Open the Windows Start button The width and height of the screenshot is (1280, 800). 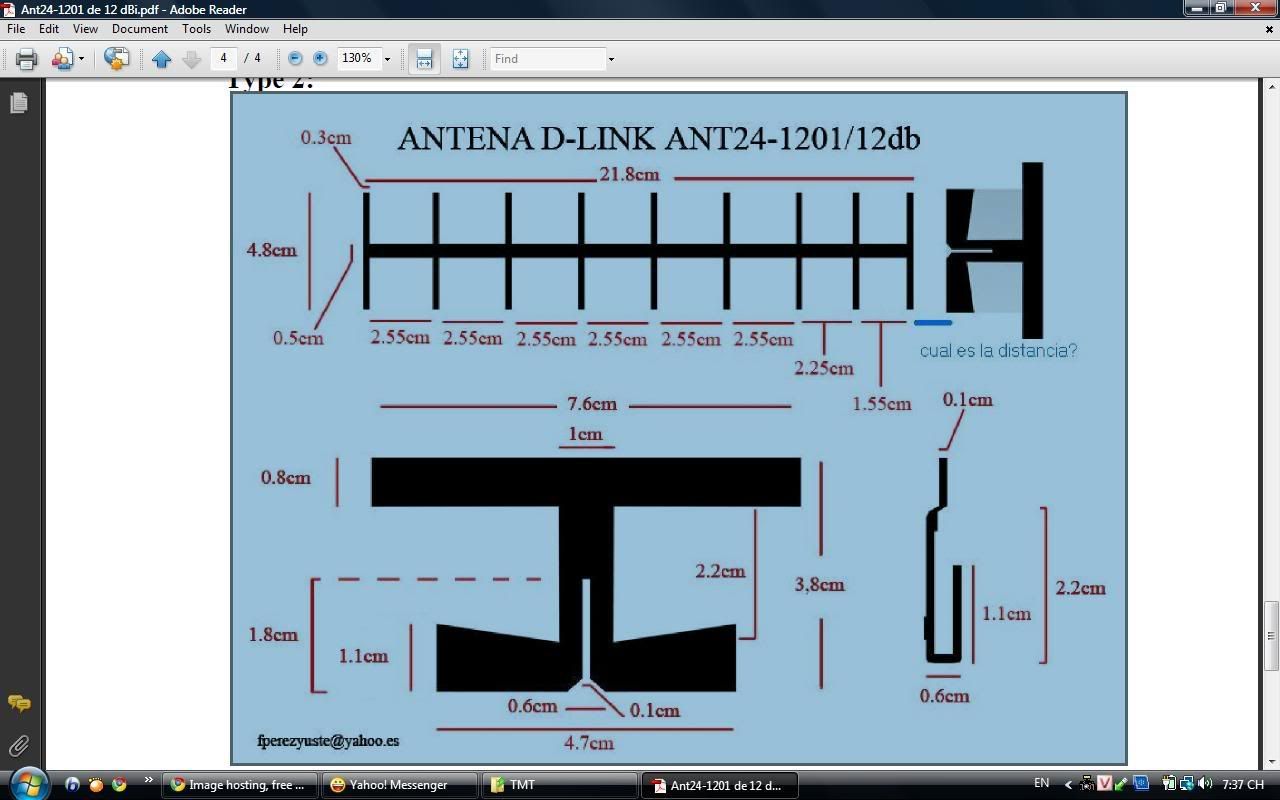(x=27, y=783)
